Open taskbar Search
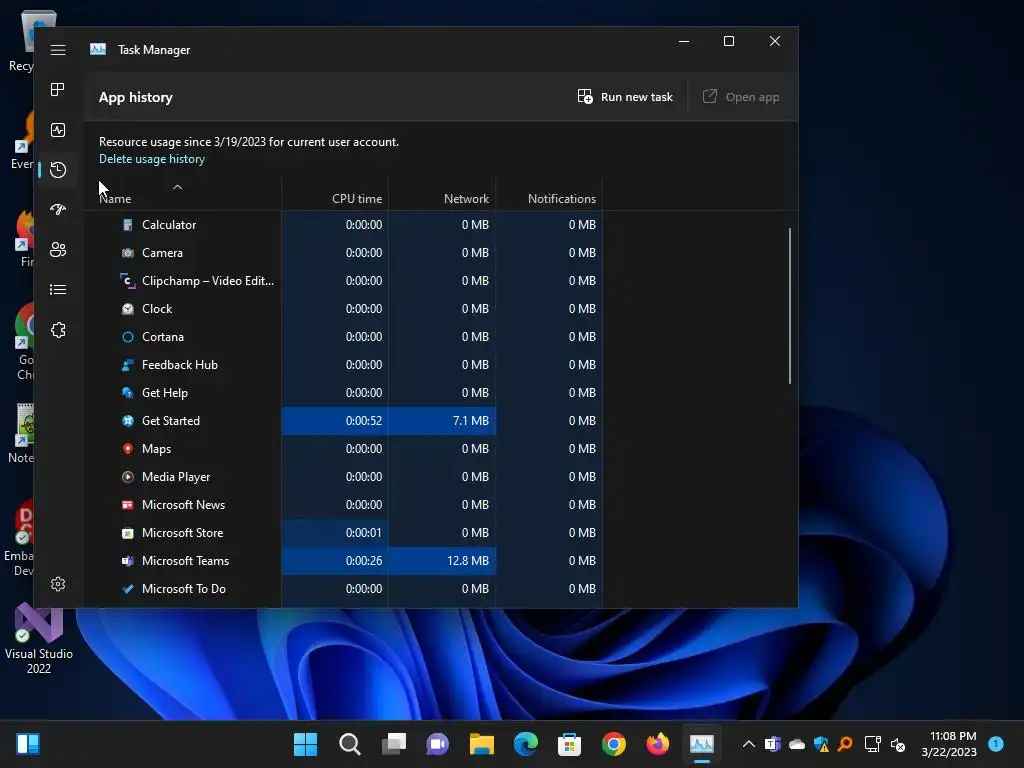Screen dimensions: 1024x768 349,744
